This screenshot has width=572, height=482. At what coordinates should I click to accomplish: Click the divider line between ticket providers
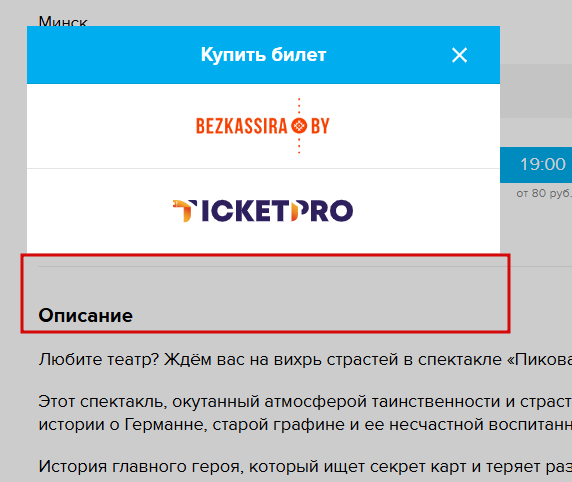point(263,169)
